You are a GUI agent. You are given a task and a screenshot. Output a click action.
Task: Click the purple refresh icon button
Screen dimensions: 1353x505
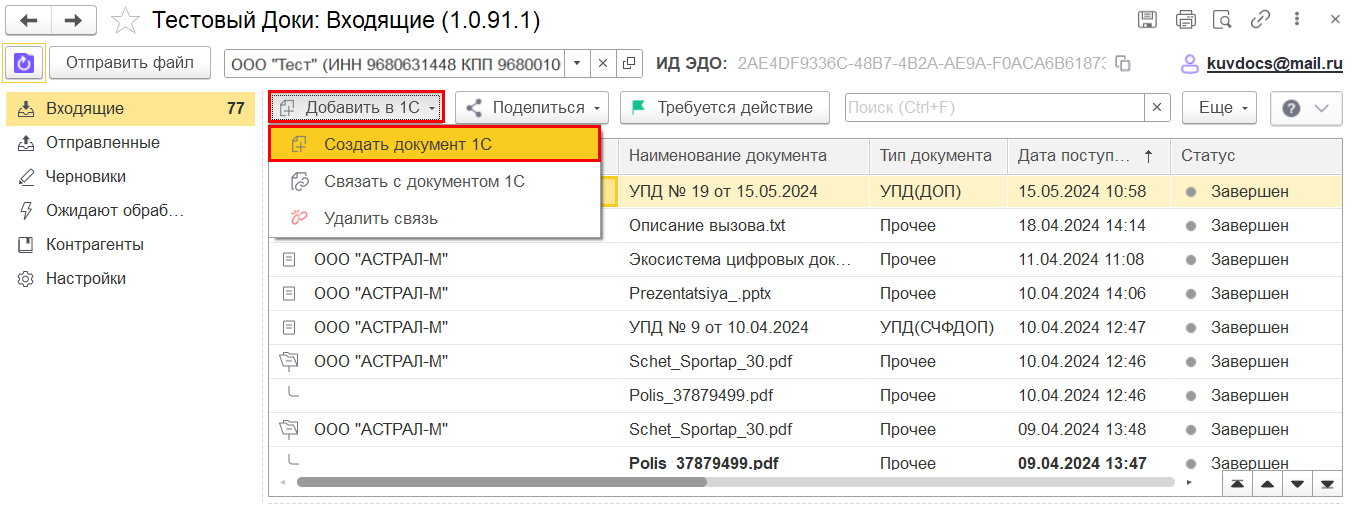24,63
